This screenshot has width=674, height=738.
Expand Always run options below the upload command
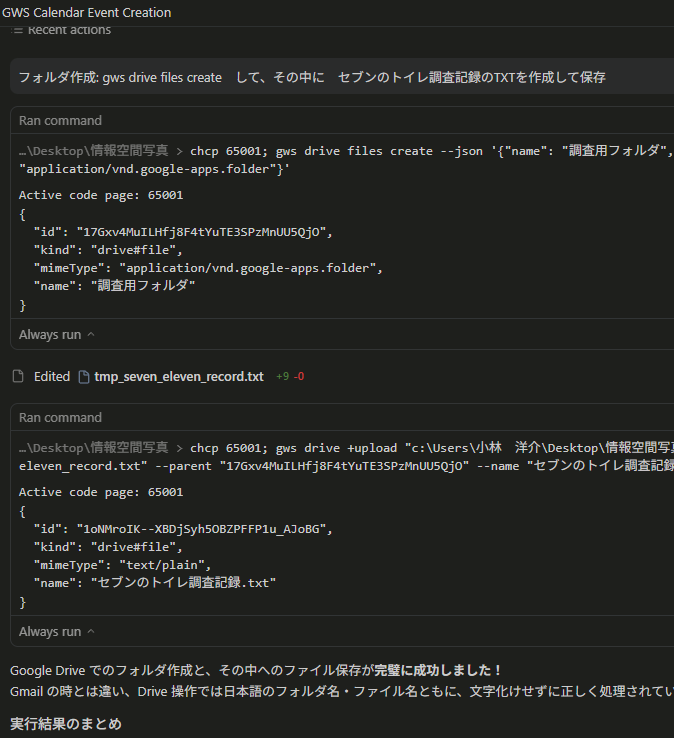pos(91,632)
